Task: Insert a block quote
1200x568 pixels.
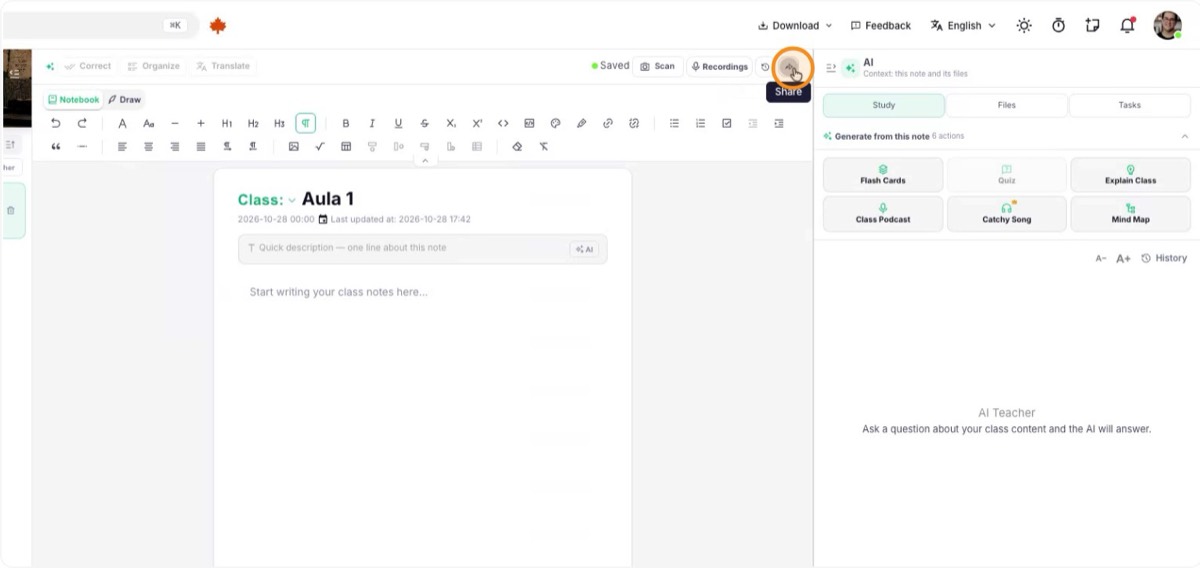Action: (55, 146)
